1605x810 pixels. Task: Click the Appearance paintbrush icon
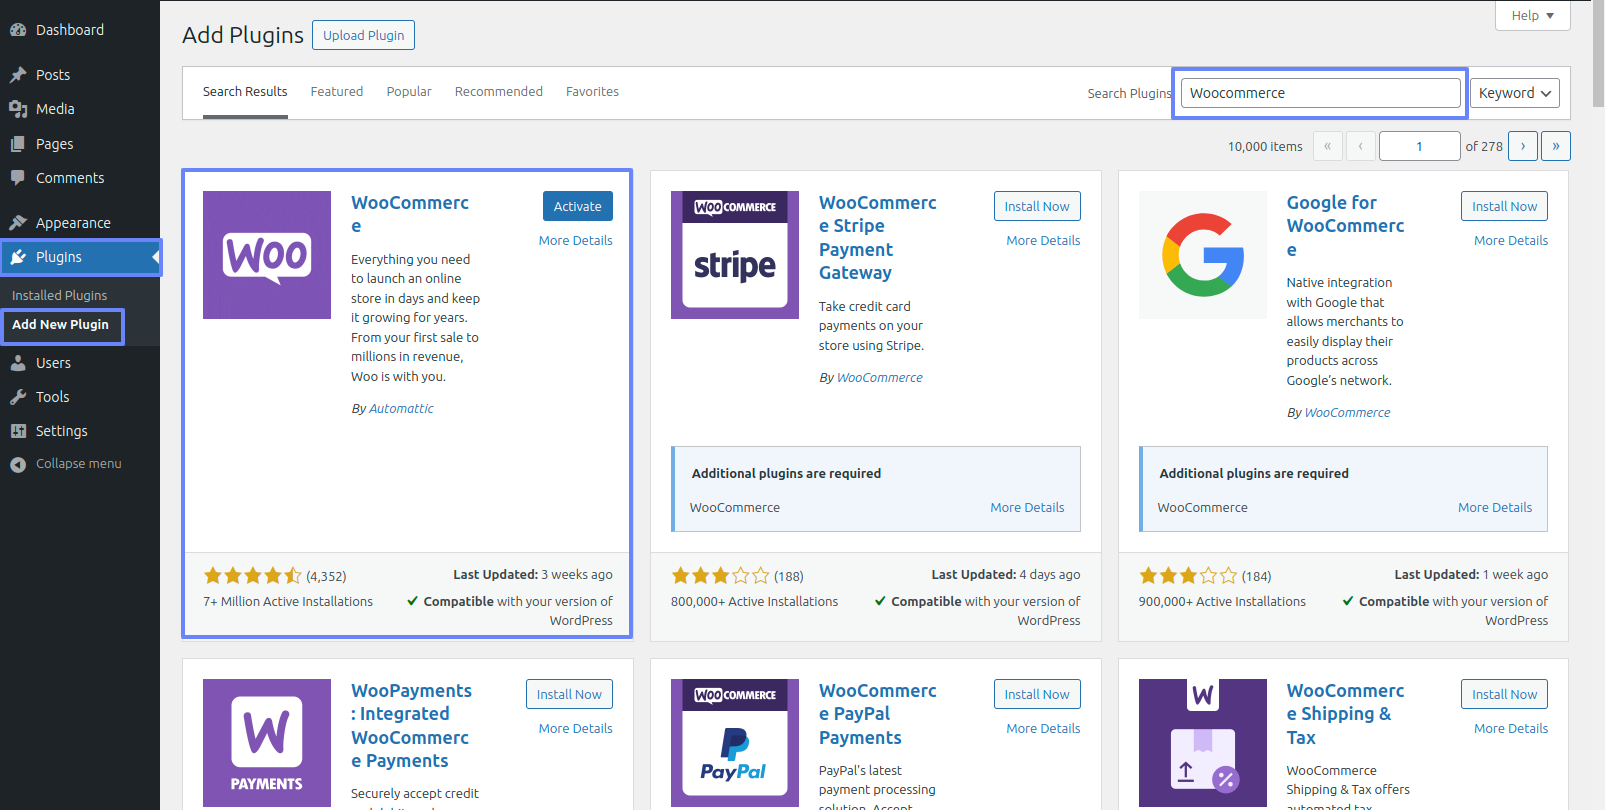(x=18, y=223)
